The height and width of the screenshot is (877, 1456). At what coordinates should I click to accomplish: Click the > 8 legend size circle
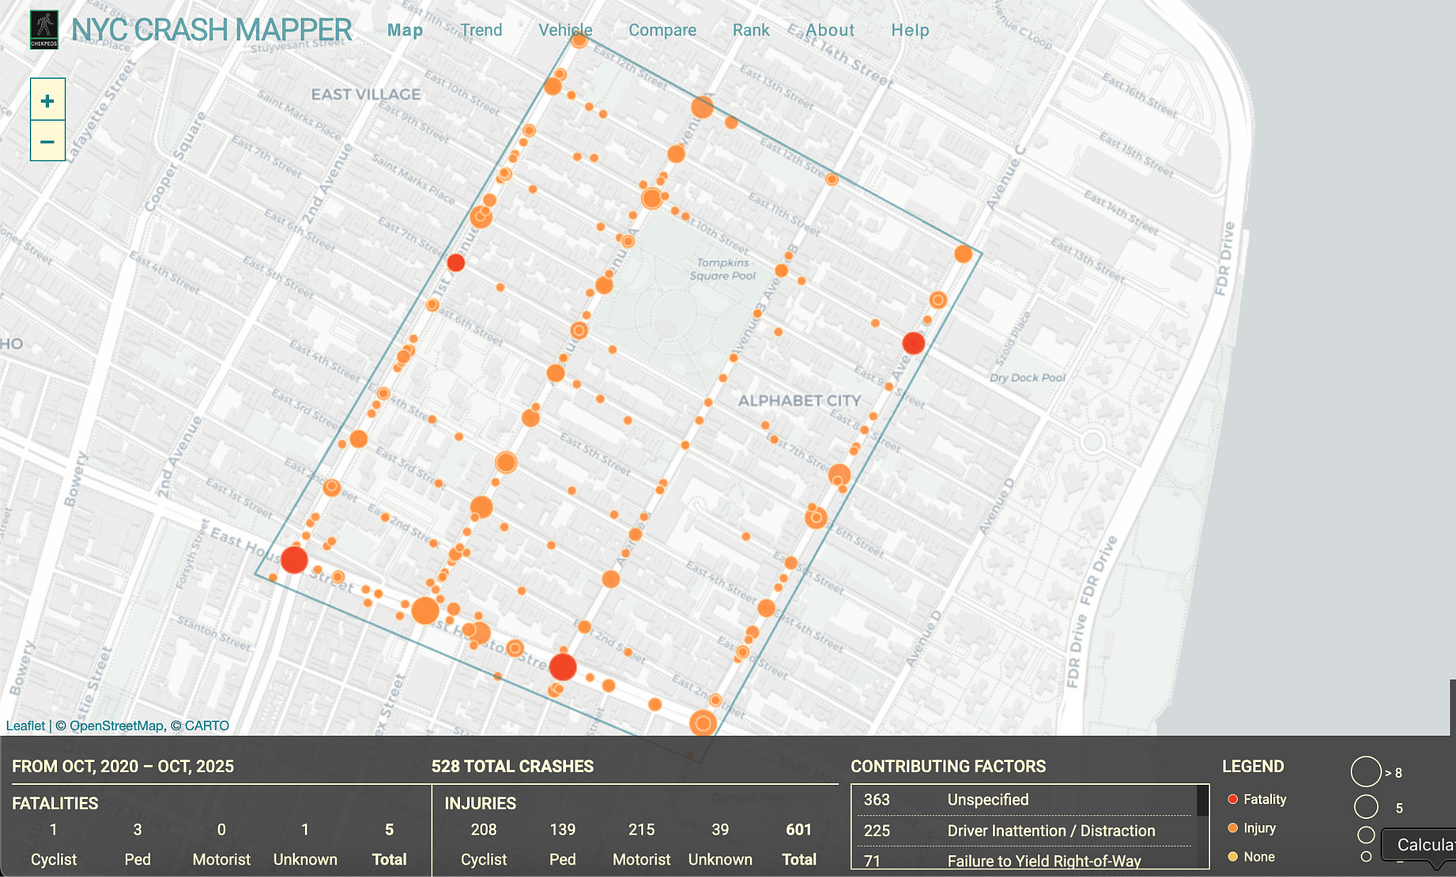pyautogui.click(x=1366, y=772)
